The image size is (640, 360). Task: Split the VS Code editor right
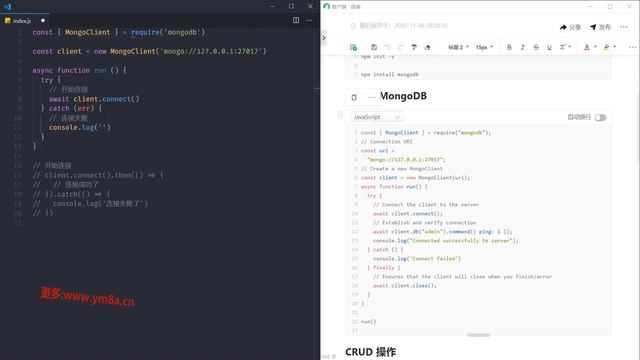pyautogui.click(x=296, y=20)
